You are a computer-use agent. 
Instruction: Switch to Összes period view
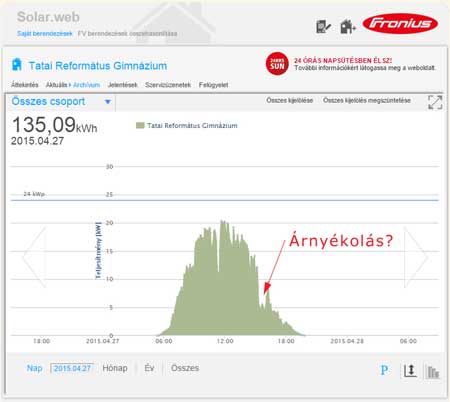185,368
